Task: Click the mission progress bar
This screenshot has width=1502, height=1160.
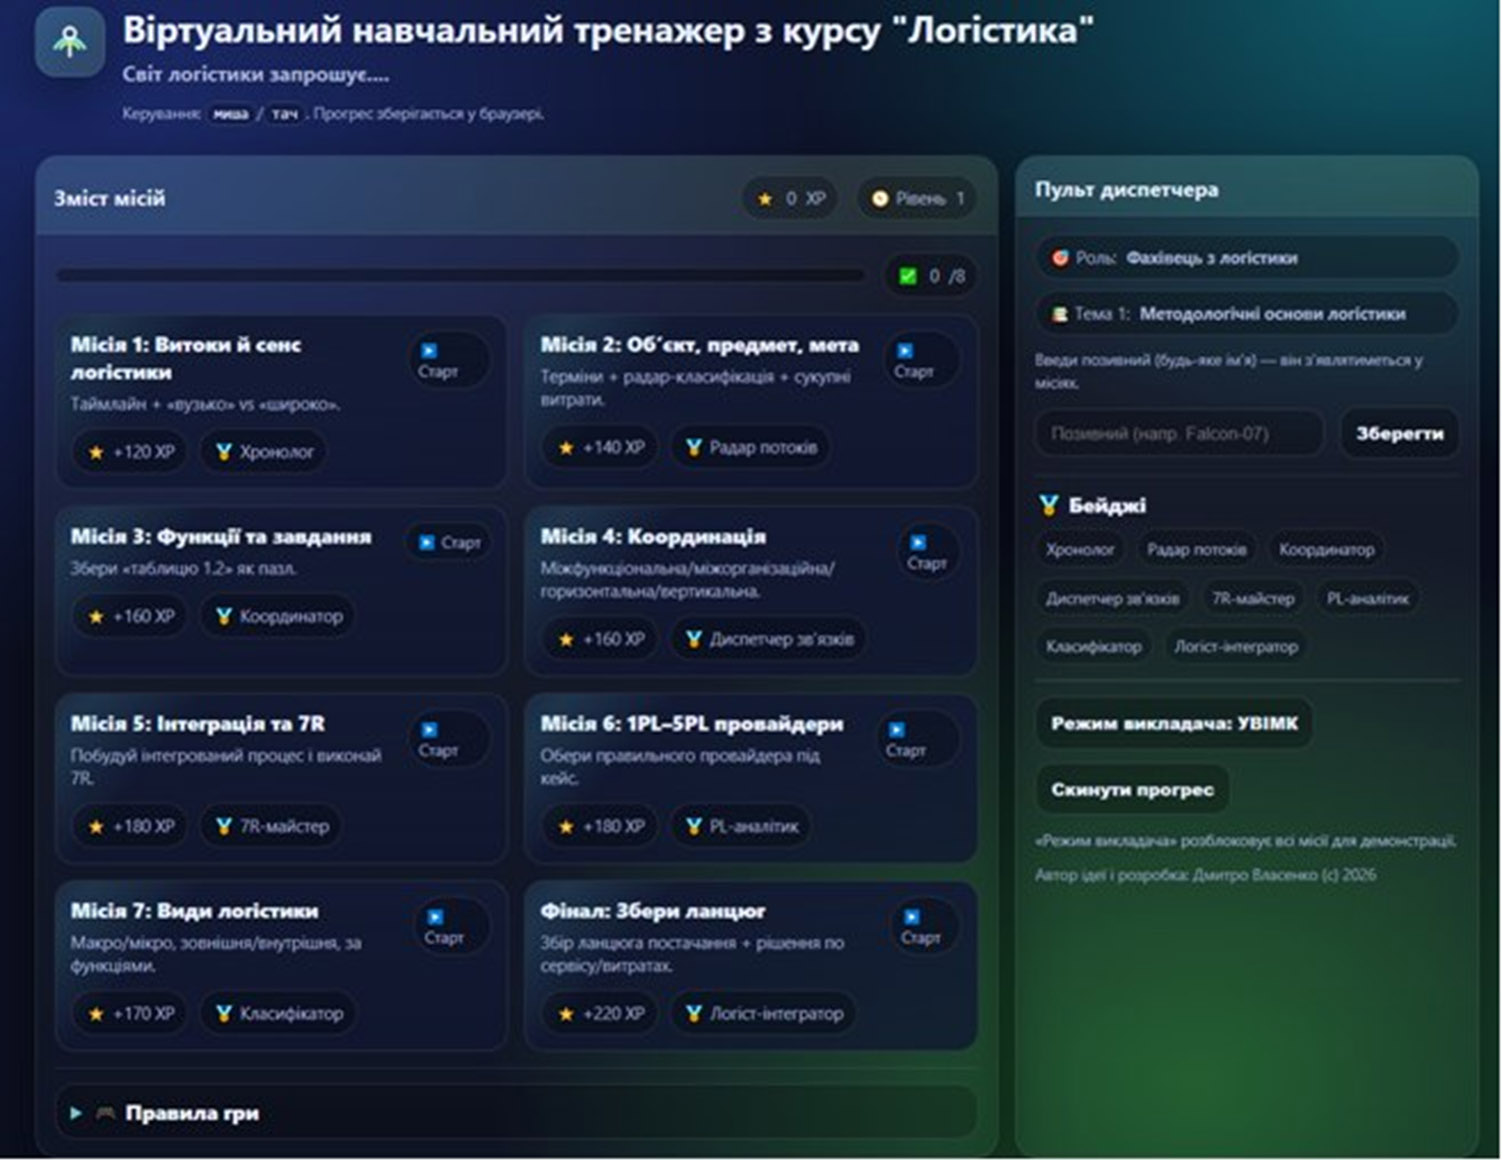Action: 461,275
